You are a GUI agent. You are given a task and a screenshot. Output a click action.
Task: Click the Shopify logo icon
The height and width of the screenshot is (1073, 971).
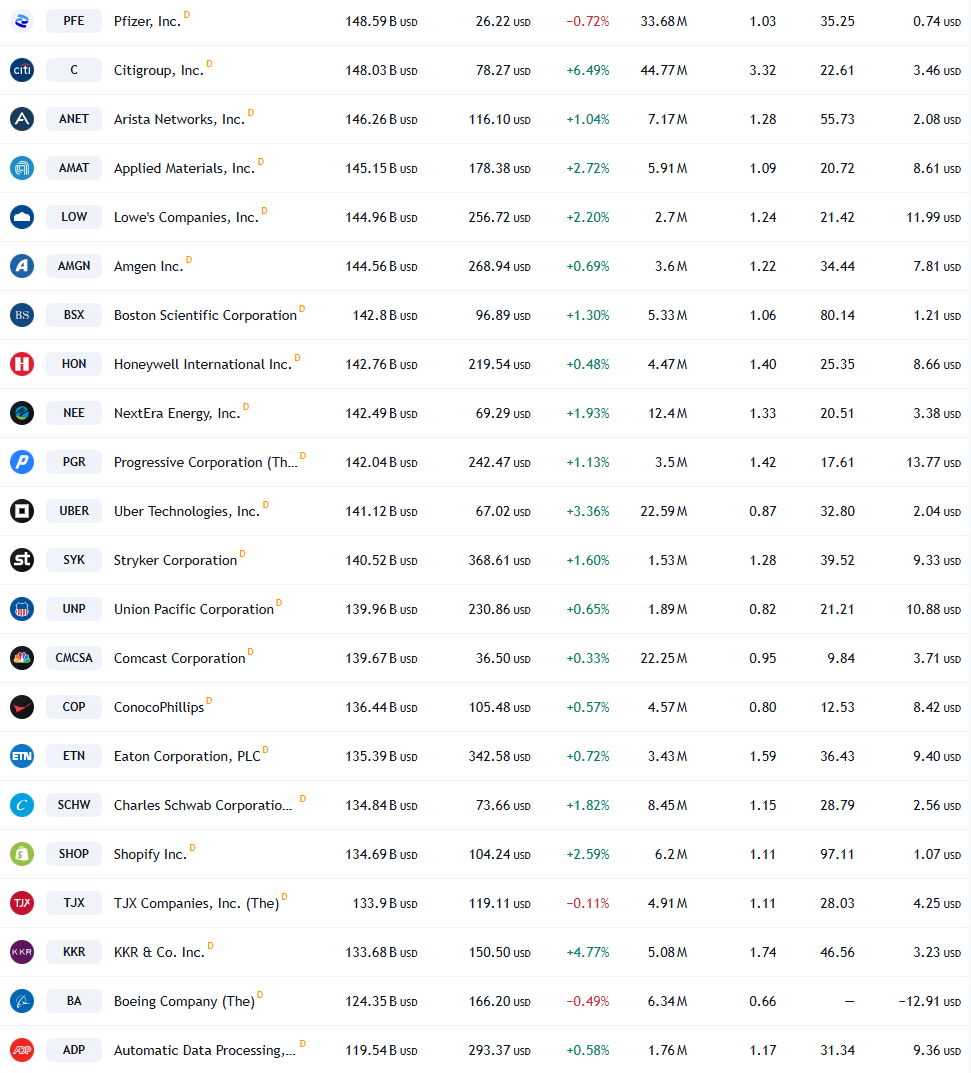click(x=22, y=854)
